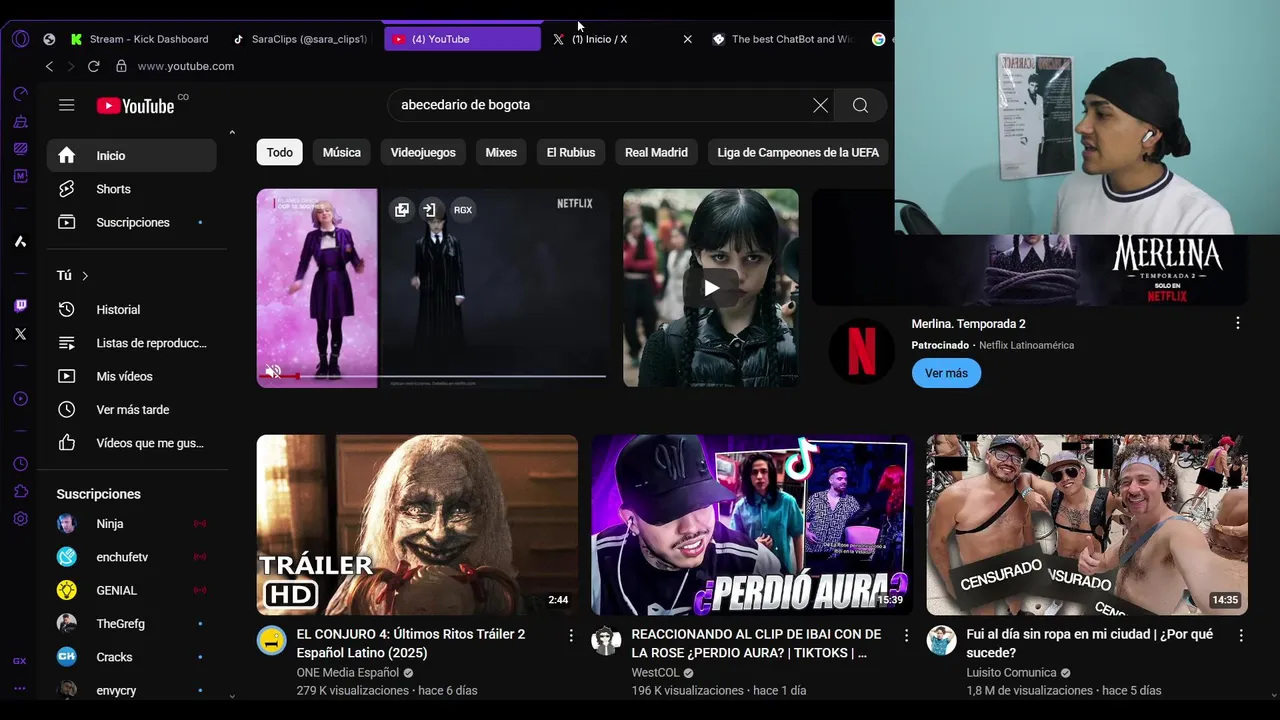Open Ninja channel subscription
Viewport: 1280px width, 720px height.
point(131,524)
